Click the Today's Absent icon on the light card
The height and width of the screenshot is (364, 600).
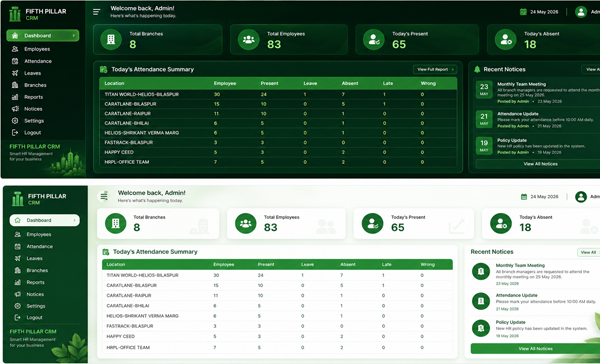501,223
